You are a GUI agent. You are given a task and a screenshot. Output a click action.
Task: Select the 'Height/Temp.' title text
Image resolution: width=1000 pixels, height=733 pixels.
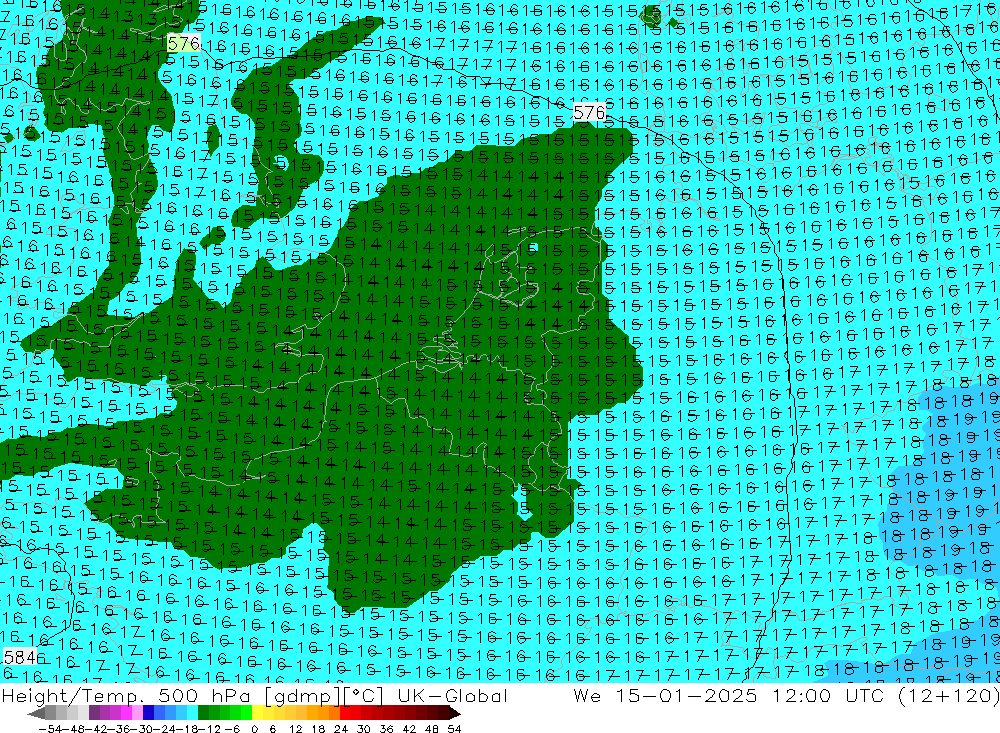coord(71,695)
